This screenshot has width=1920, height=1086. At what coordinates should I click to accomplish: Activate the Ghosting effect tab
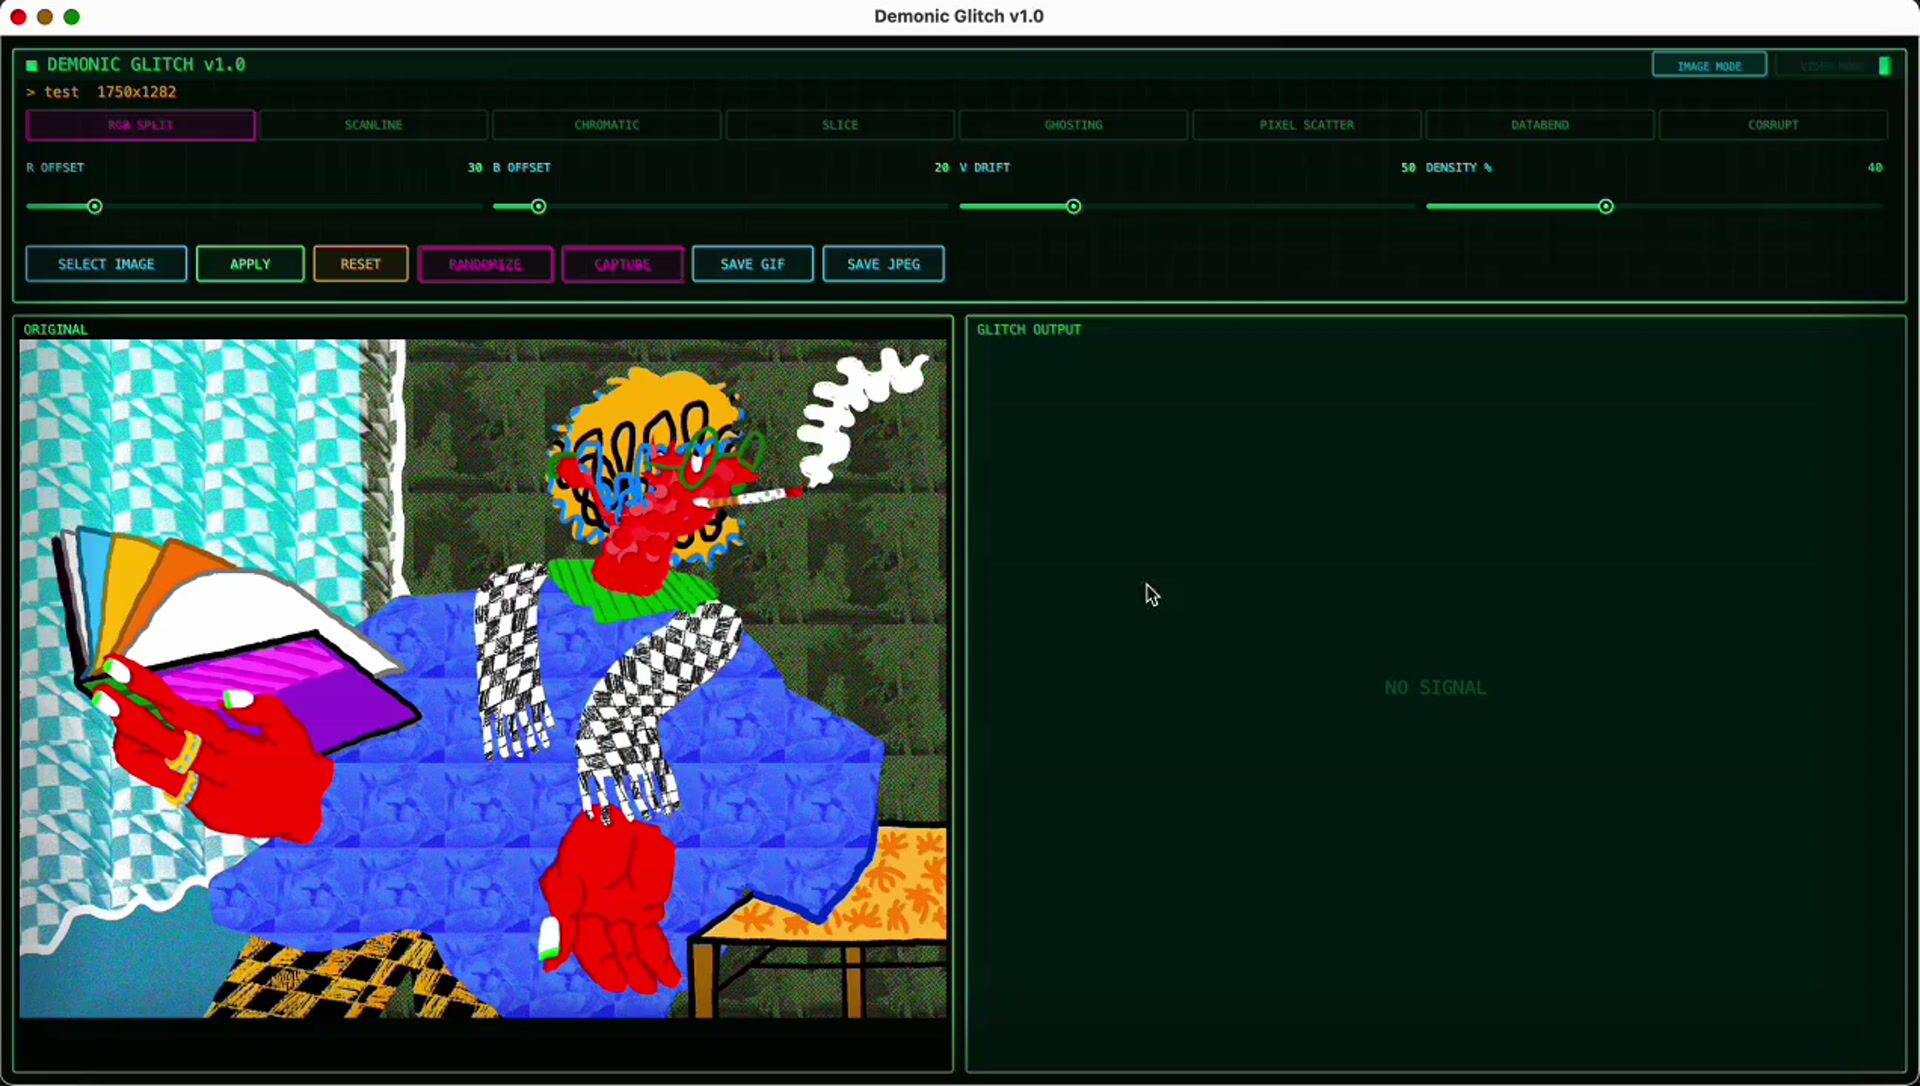[1073, 125]
